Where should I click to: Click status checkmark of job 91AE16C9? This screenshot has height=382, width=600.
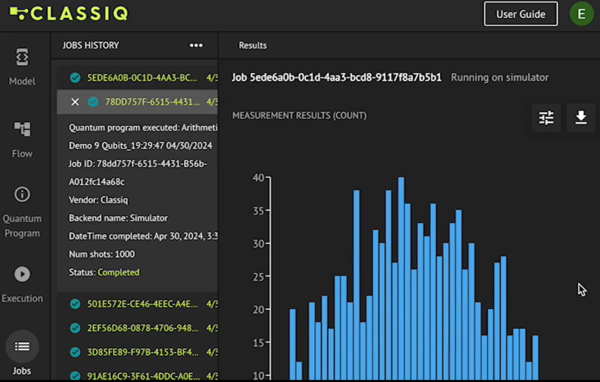pyautogui.click(x=75, y=376)
